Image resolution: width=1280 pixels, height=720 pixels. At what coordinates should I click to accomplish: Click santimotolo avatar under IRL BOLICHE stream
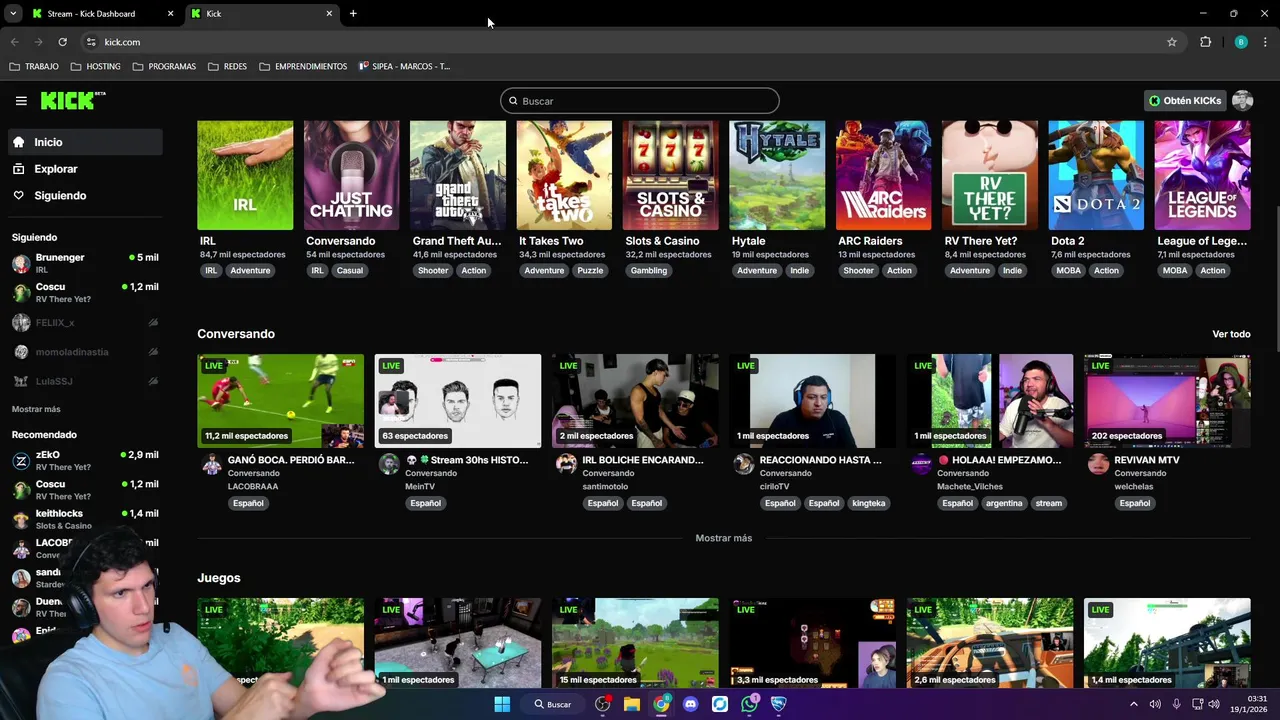click(566, 464)
